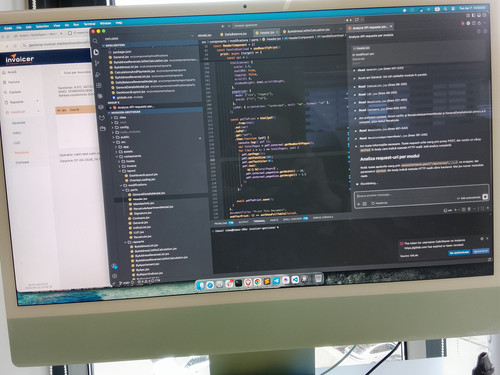The image size is (500, 375).
Task: Open Finder from the Dock
Action: (200, 285)
